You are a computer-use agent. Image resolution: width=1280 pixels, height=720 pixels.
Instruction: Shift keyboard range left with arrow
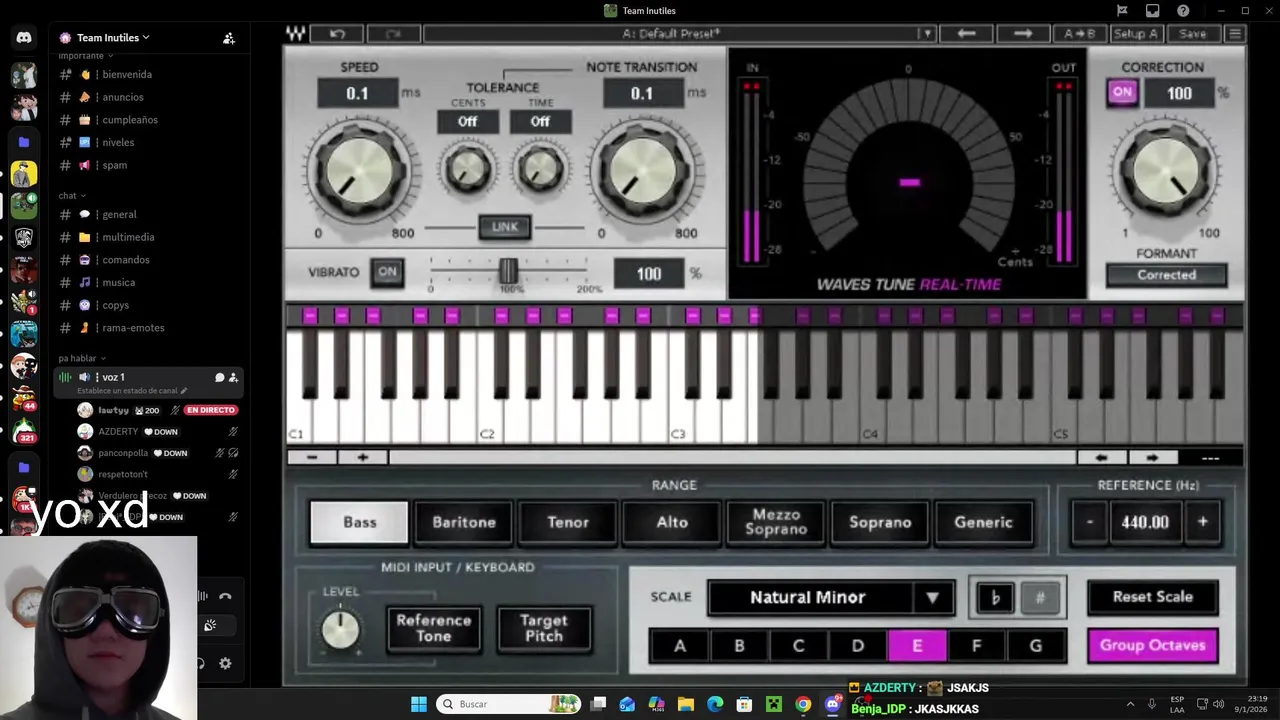click(x=1101, y=458)
